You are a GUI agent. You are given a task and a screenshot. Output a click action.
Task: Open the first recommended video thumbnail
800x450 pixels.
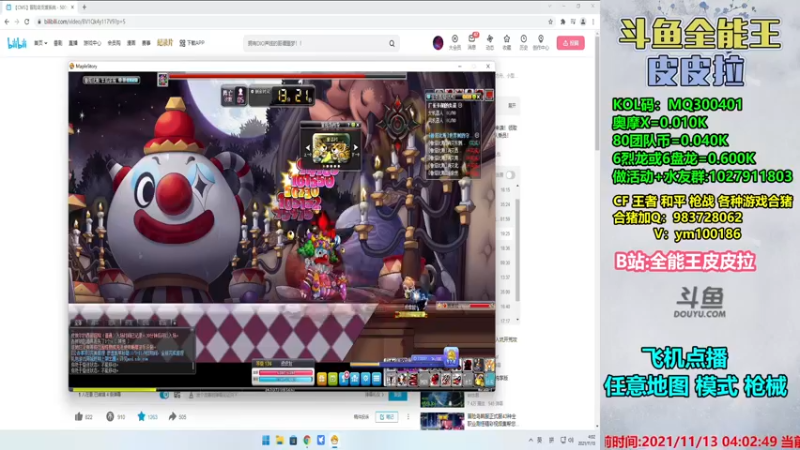442,399
